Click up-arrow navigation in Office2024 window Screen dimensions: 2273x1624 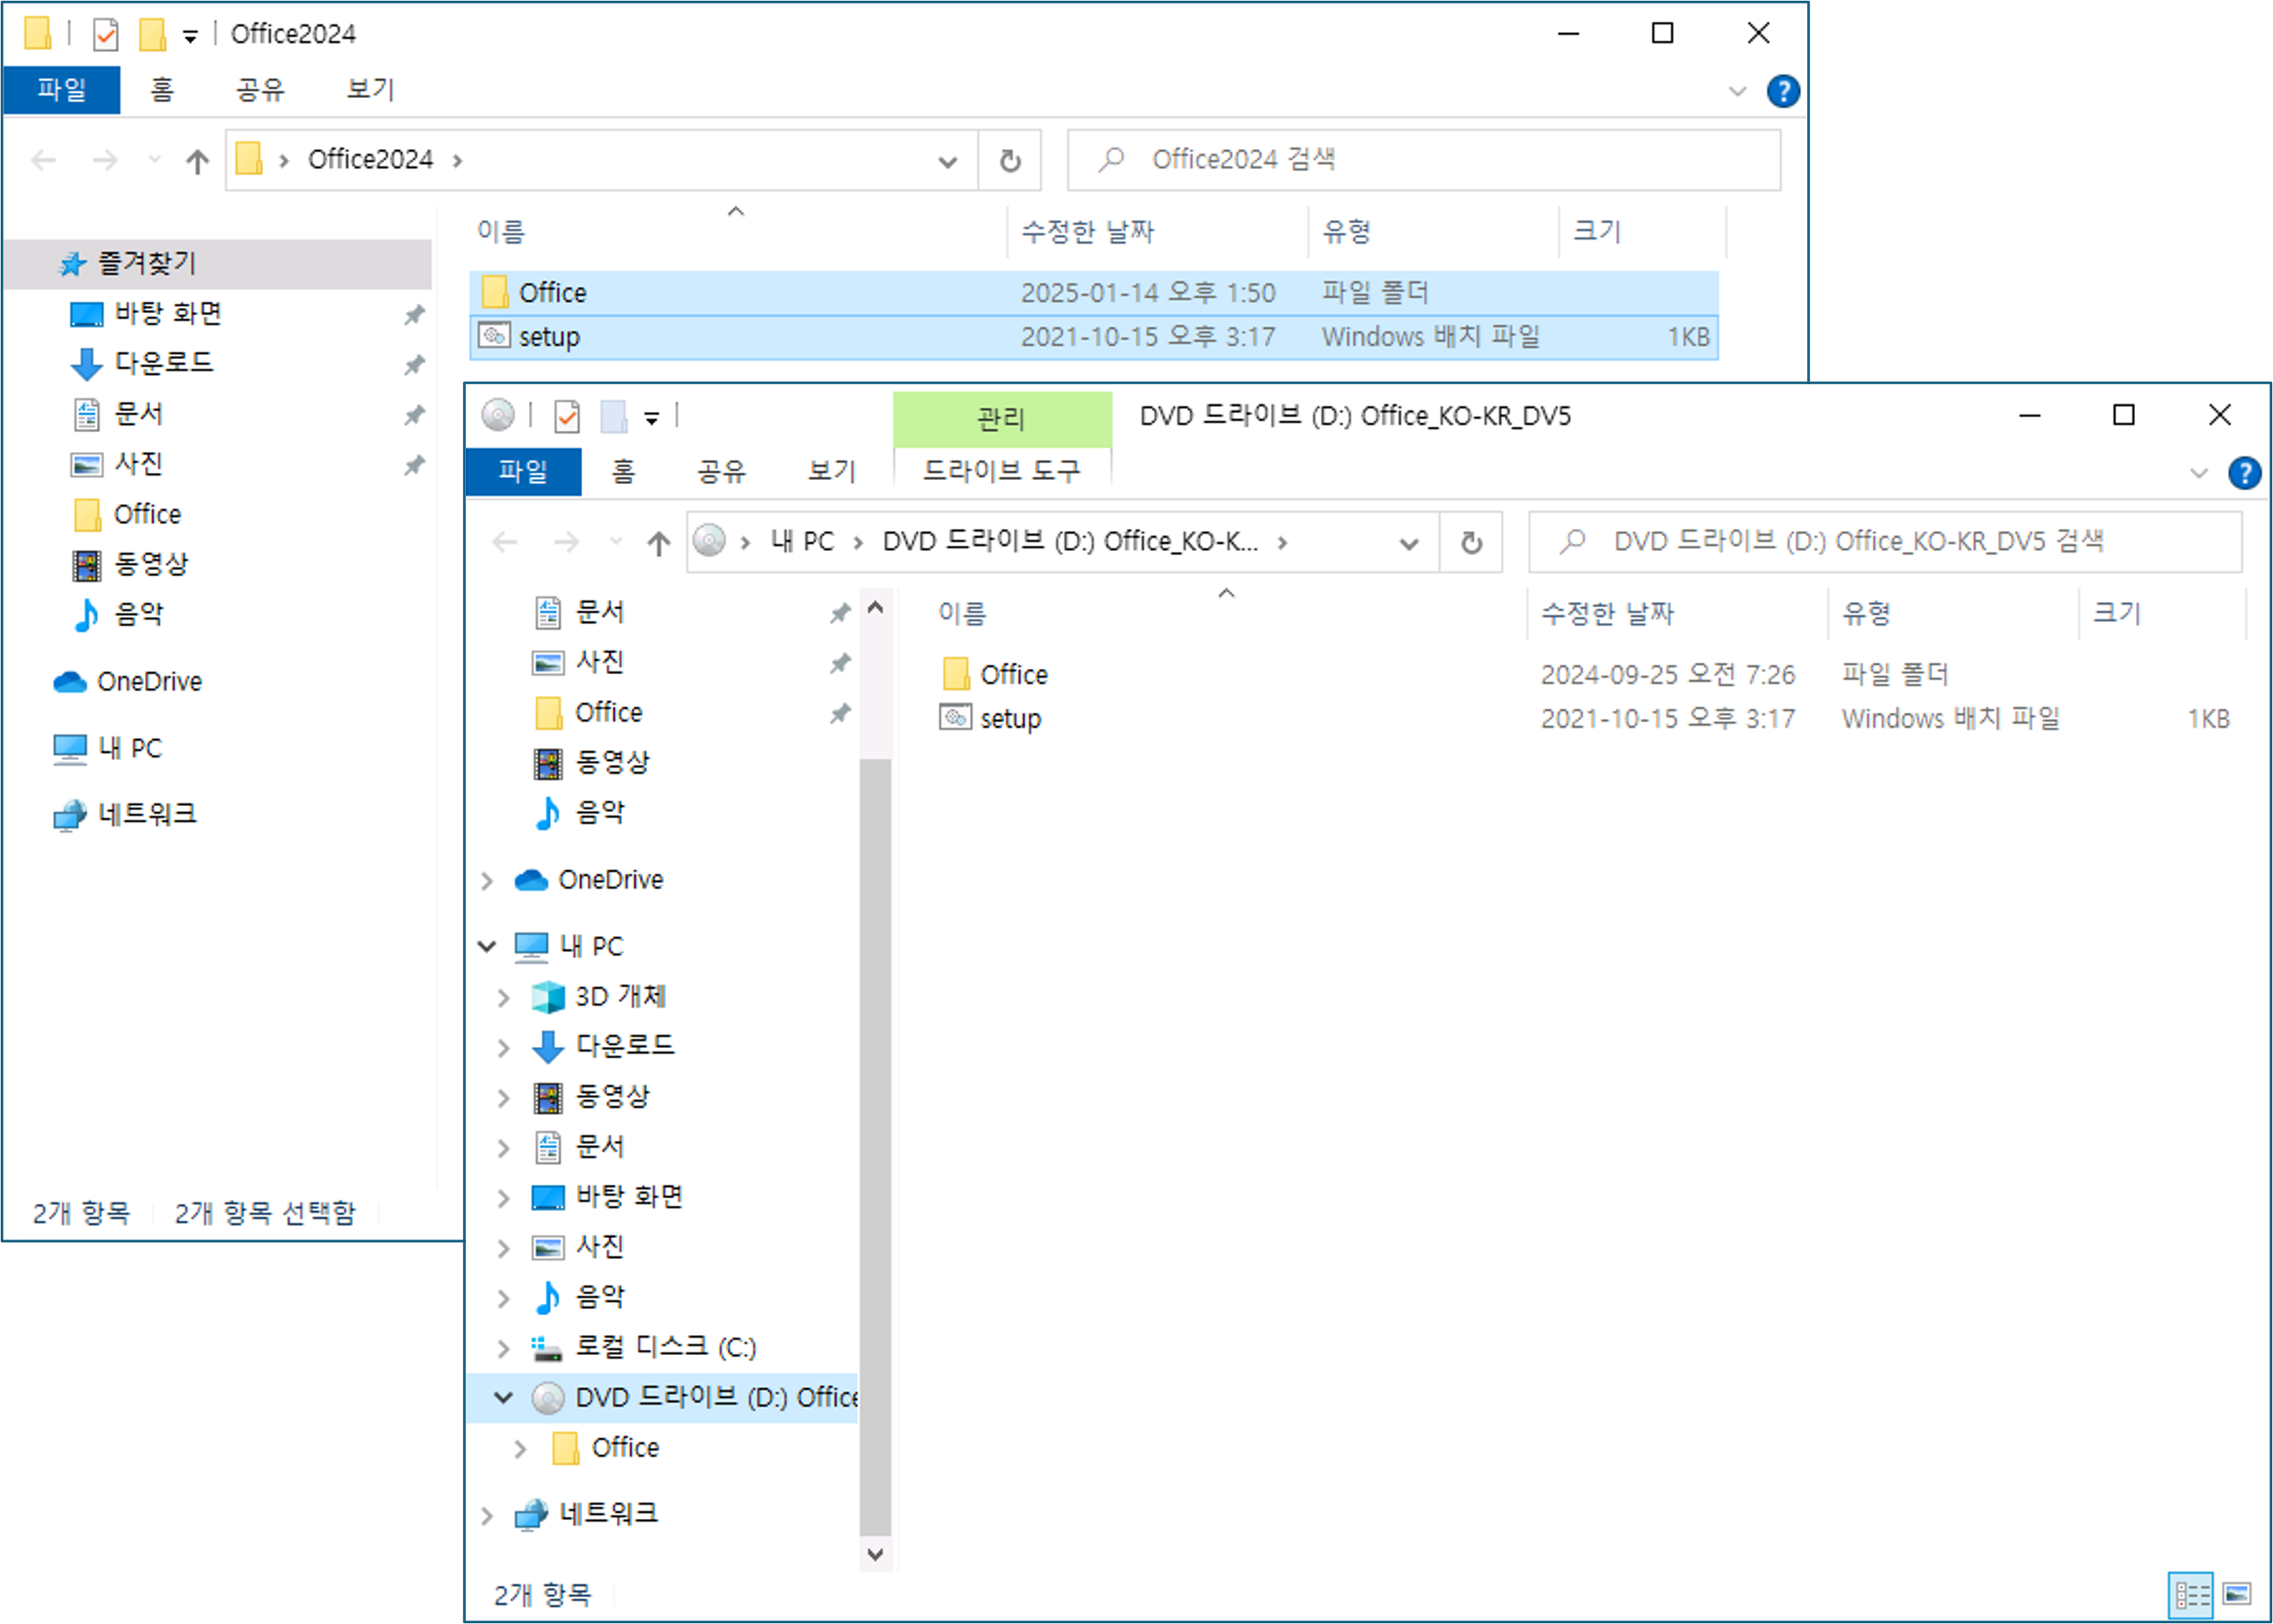point(197,161)
